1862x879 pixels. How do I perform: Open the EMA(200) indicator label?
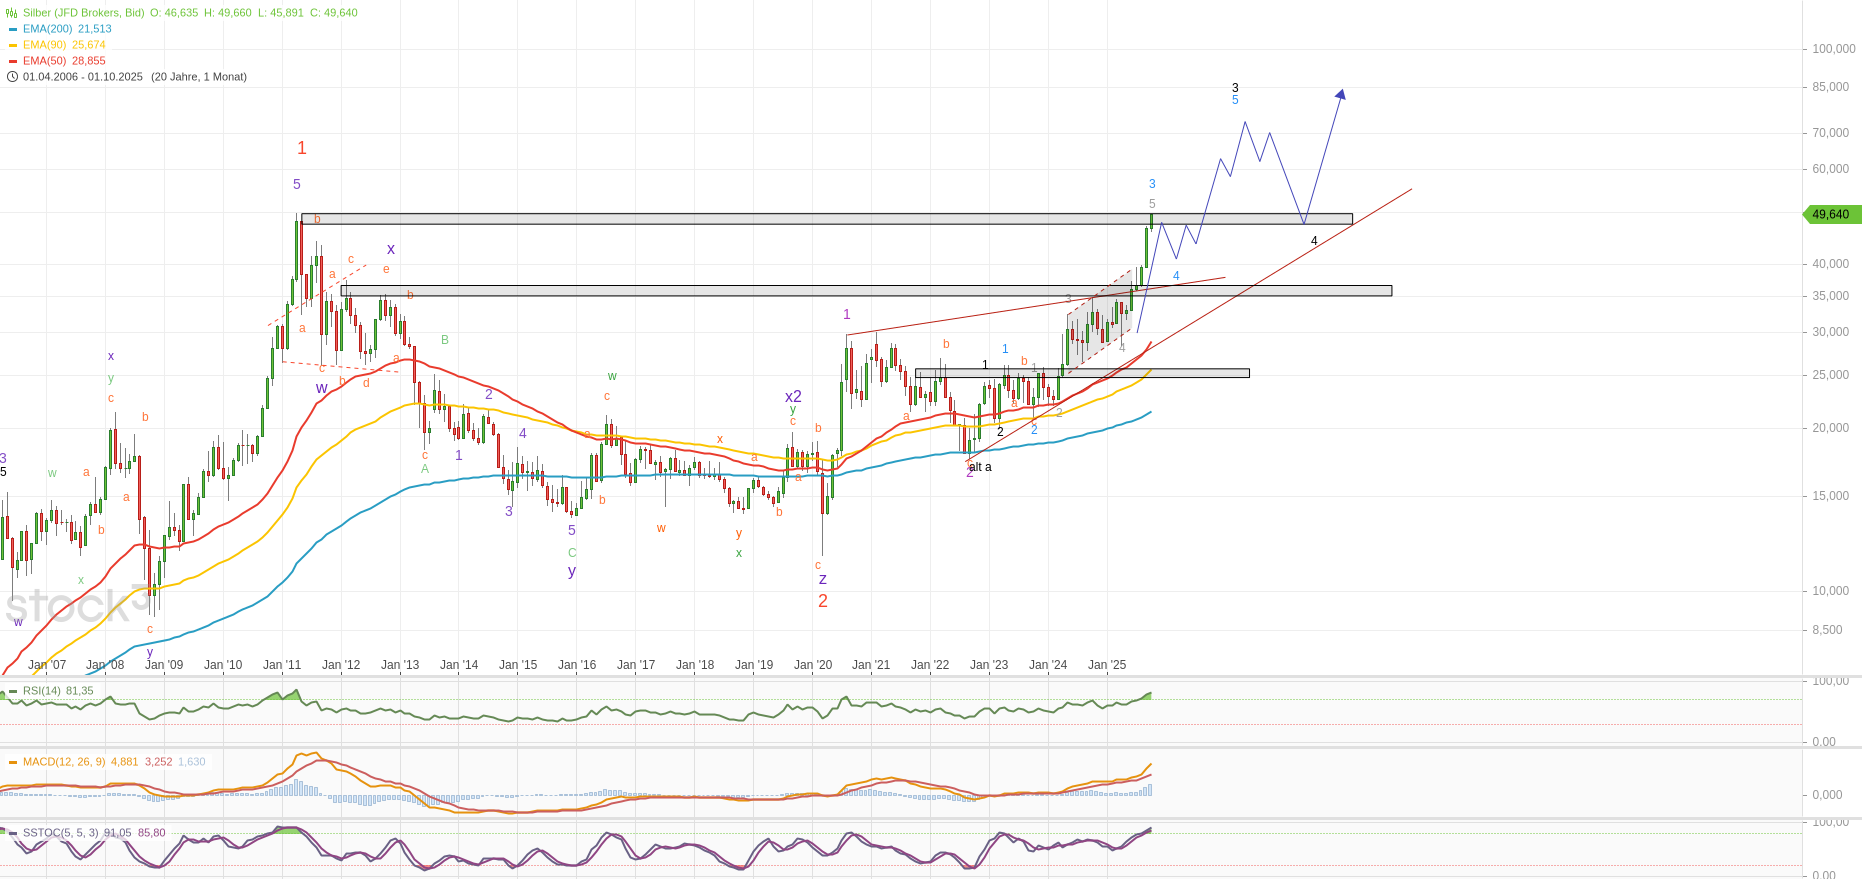pyautogui.click(x=47, y=29)
